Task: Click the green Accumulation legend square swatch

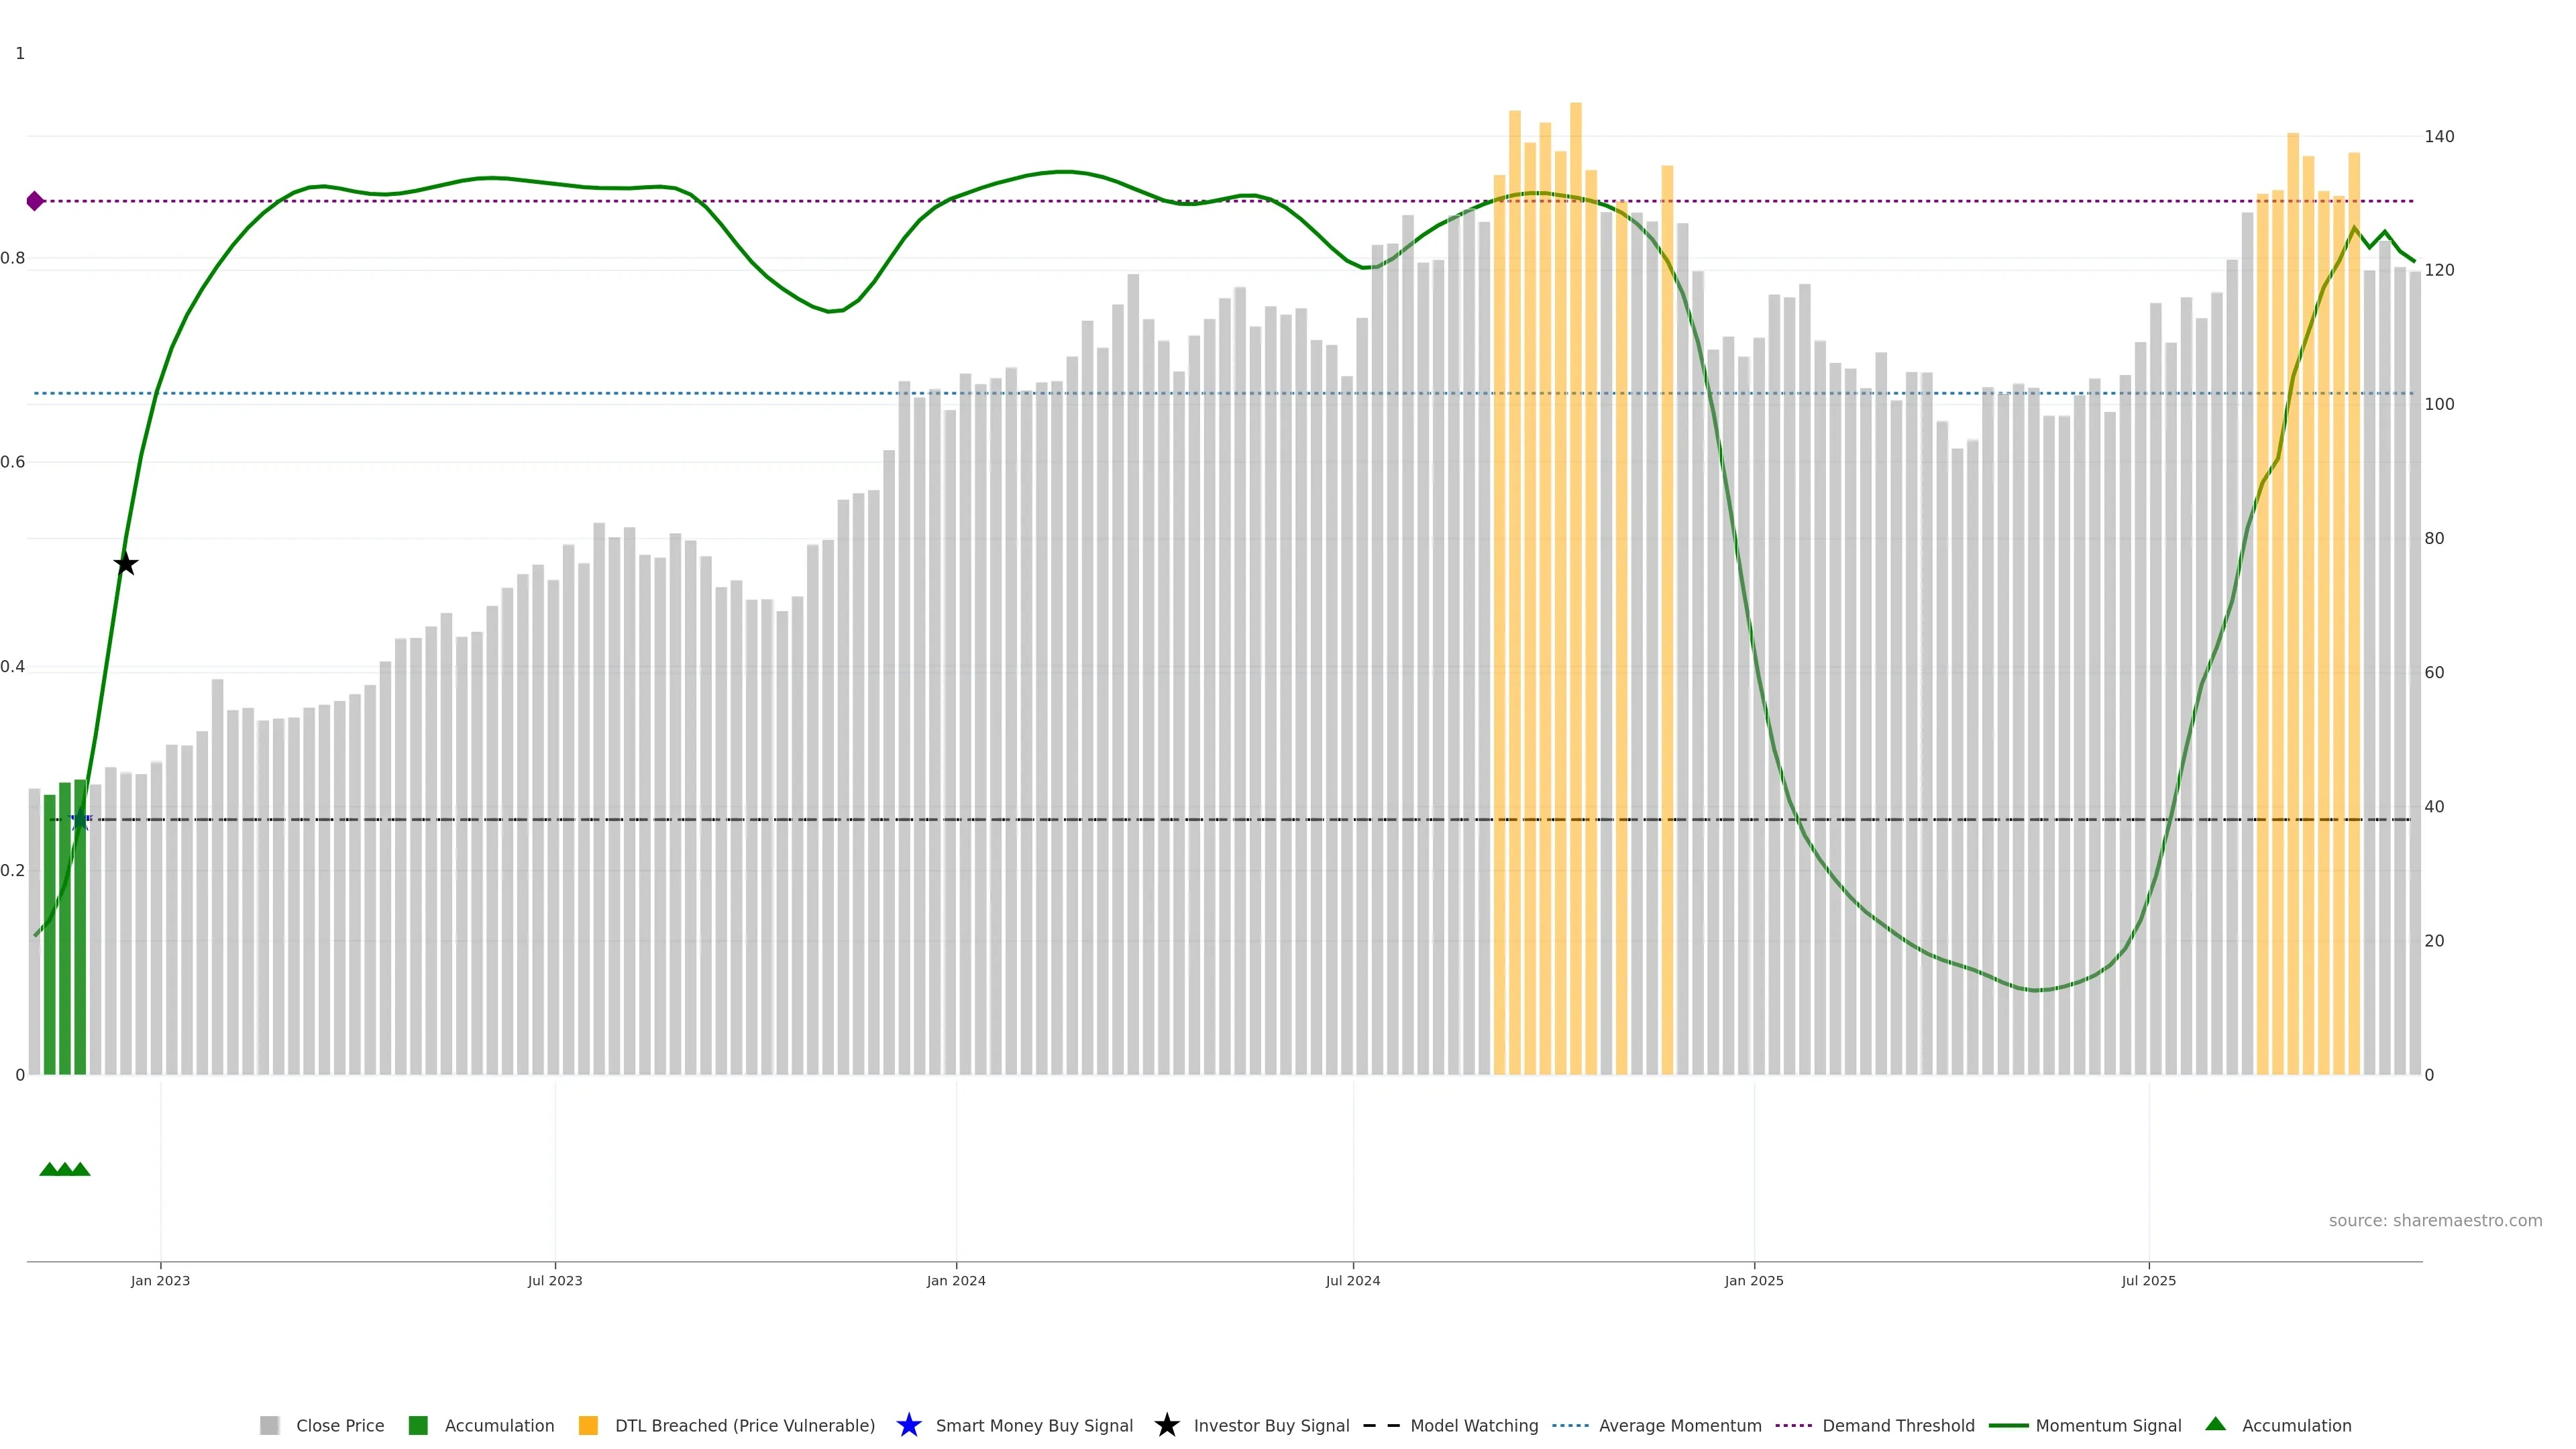Action: coord(418,1425)
